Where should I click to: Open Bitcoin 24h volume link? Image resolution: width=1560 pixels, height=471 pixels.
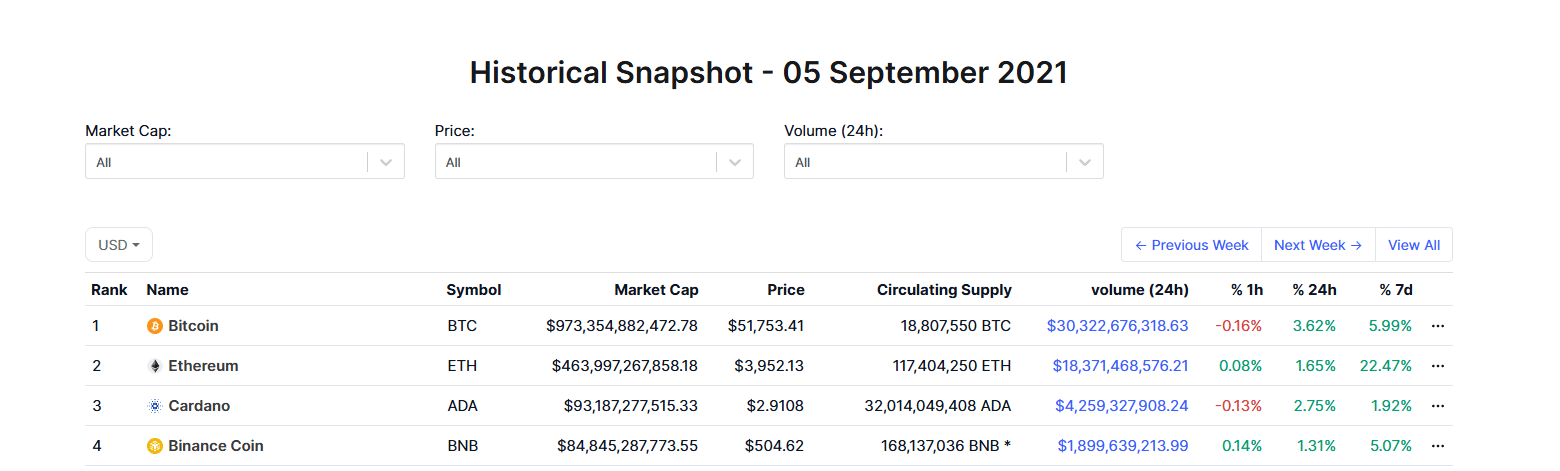[x=1117, y=326]
